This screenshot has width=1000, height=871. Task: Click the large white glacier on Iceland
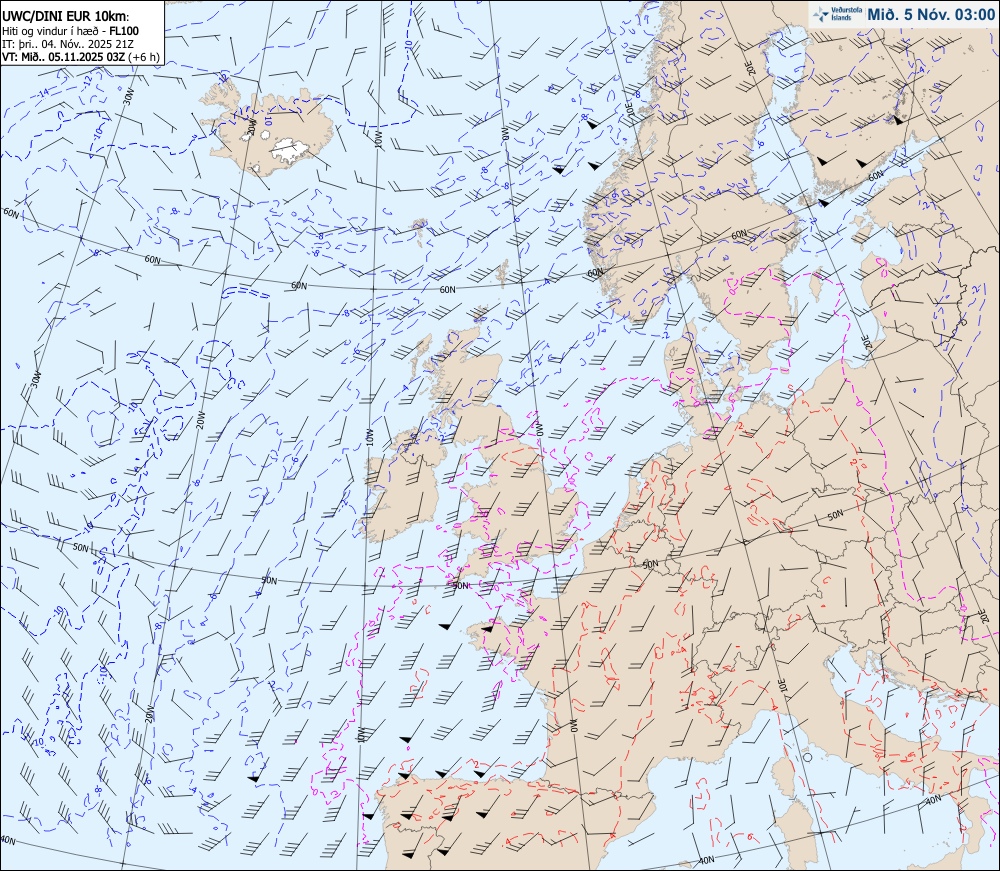pyautogui.click(x=291, y=150)
